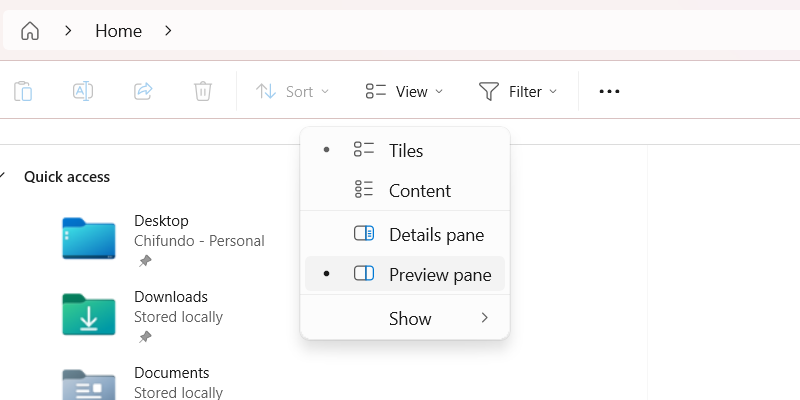
Task: Select the Tiles layout option
Action: [x=405, y=151]
